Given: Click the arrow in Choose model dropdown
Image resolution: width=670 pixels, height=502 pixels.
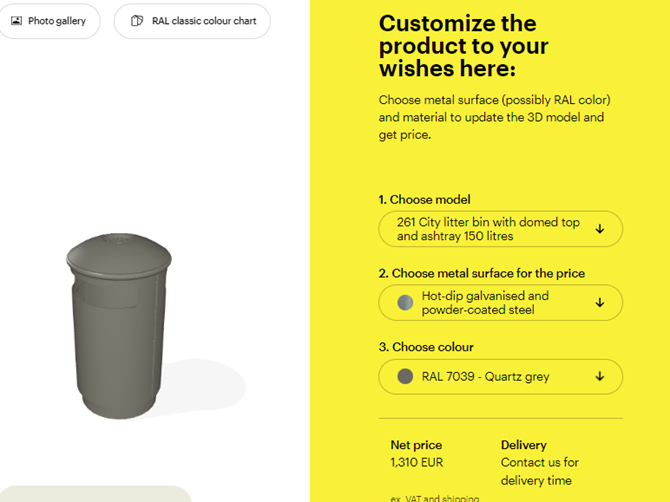Looking at the screenshot, I should click(600, 229).
